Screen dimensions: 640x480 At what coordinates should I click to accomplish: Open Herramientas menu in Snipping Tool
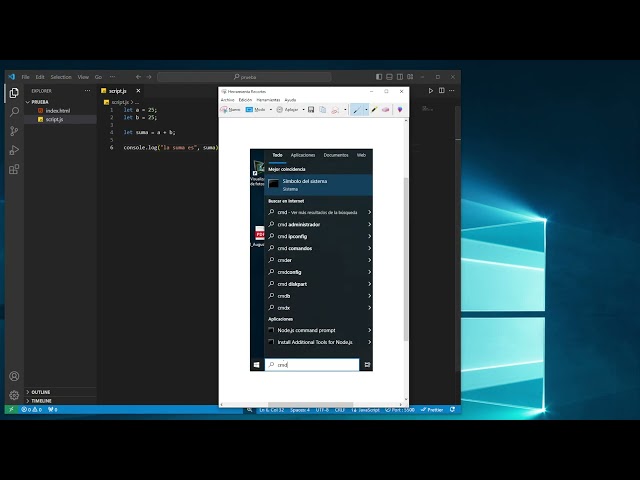268,100
